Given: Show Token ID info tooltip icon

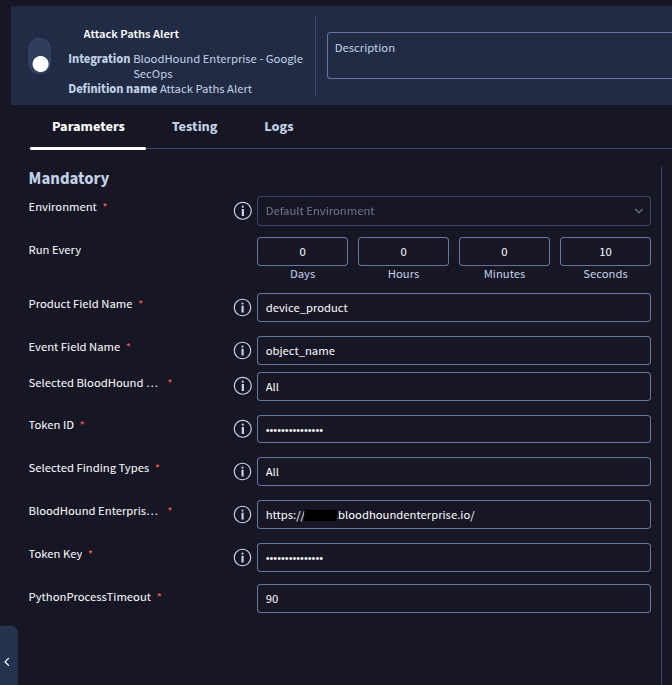Looking at the screenshot, I should (x=242, y=429).
